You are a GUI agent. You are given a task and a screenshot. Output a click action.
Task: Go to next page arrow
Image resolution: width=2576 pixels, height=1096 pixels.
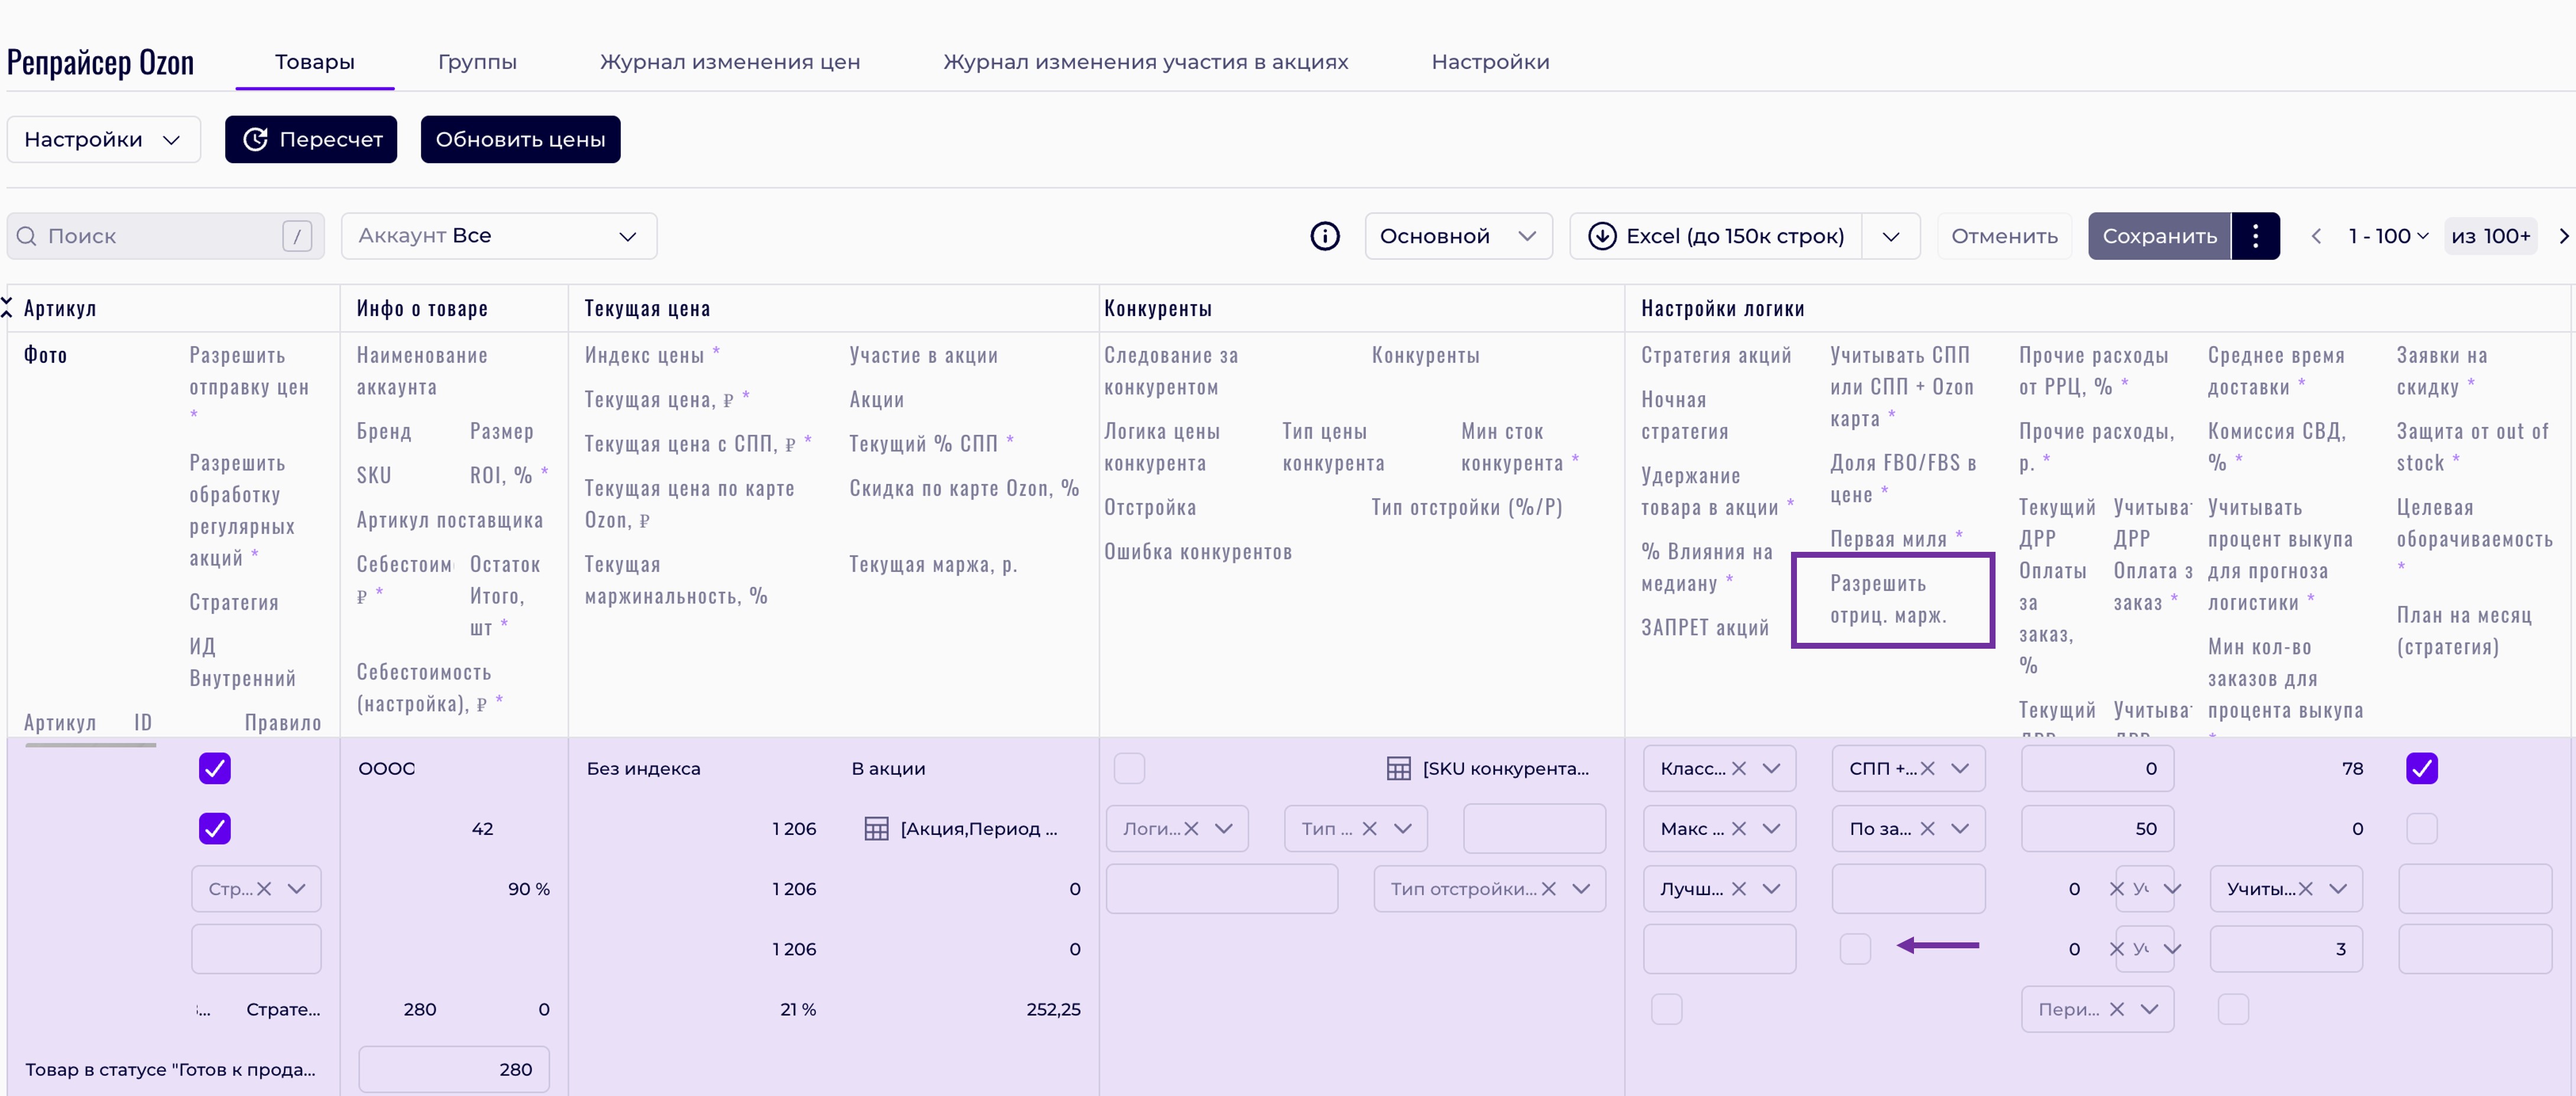point(2563,236)
